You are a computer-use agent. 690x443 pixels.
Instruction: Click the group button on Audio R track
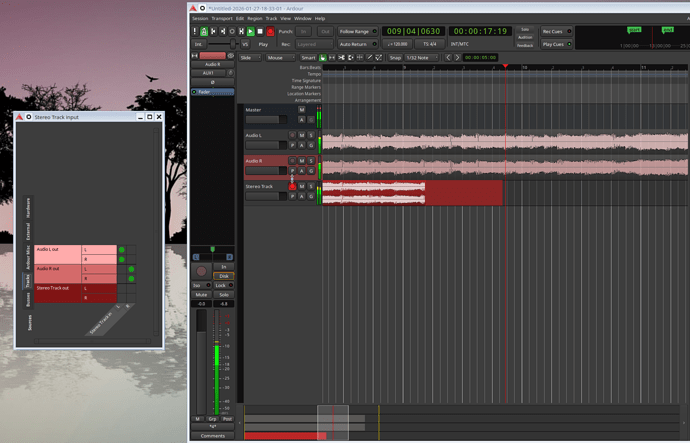point(311,171)
